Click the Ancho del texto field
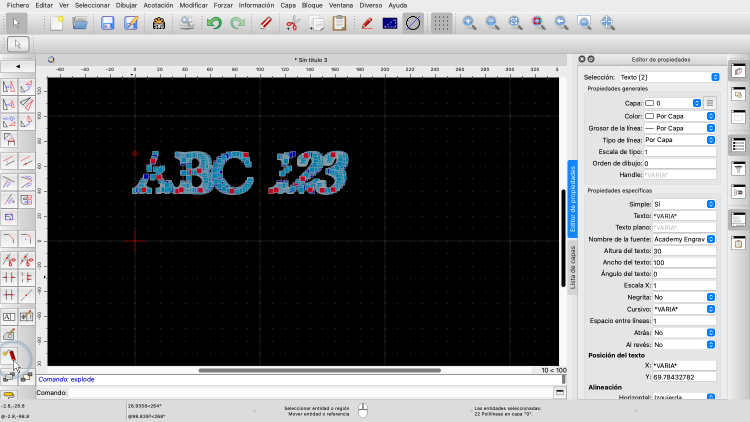Viewport: 750px width, 422px height. pyautogui.click(x=684, y=262)
